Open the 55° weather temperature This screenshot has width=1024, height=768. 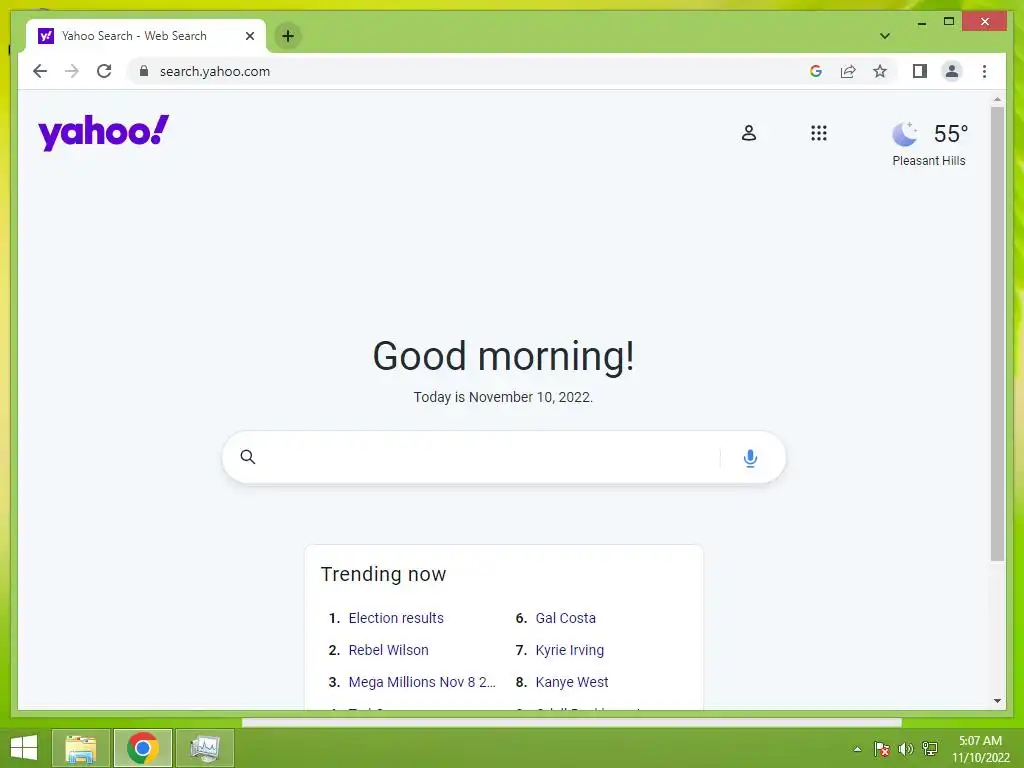[950, 134]
